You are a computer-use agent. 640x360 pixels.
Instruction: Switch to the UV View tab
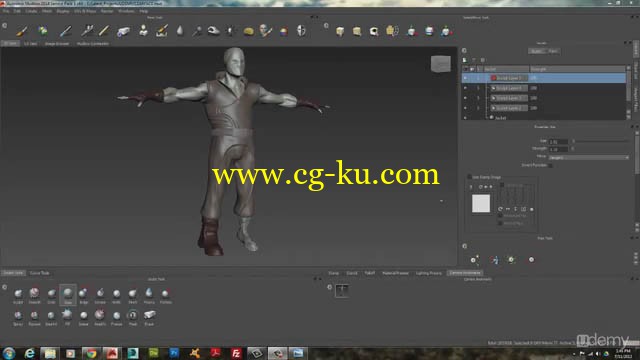click(30, 43)
